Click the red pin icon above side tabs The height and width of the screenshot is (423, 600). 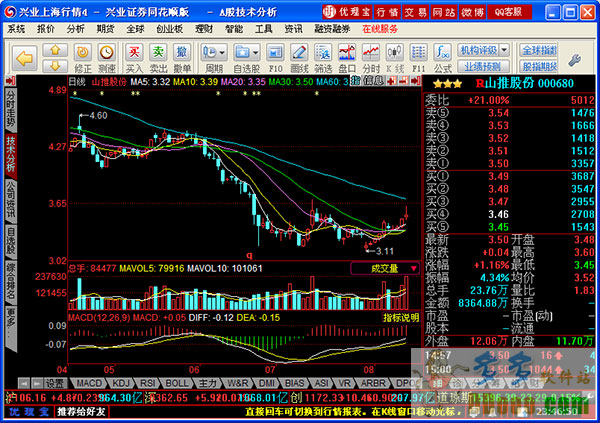11,80
